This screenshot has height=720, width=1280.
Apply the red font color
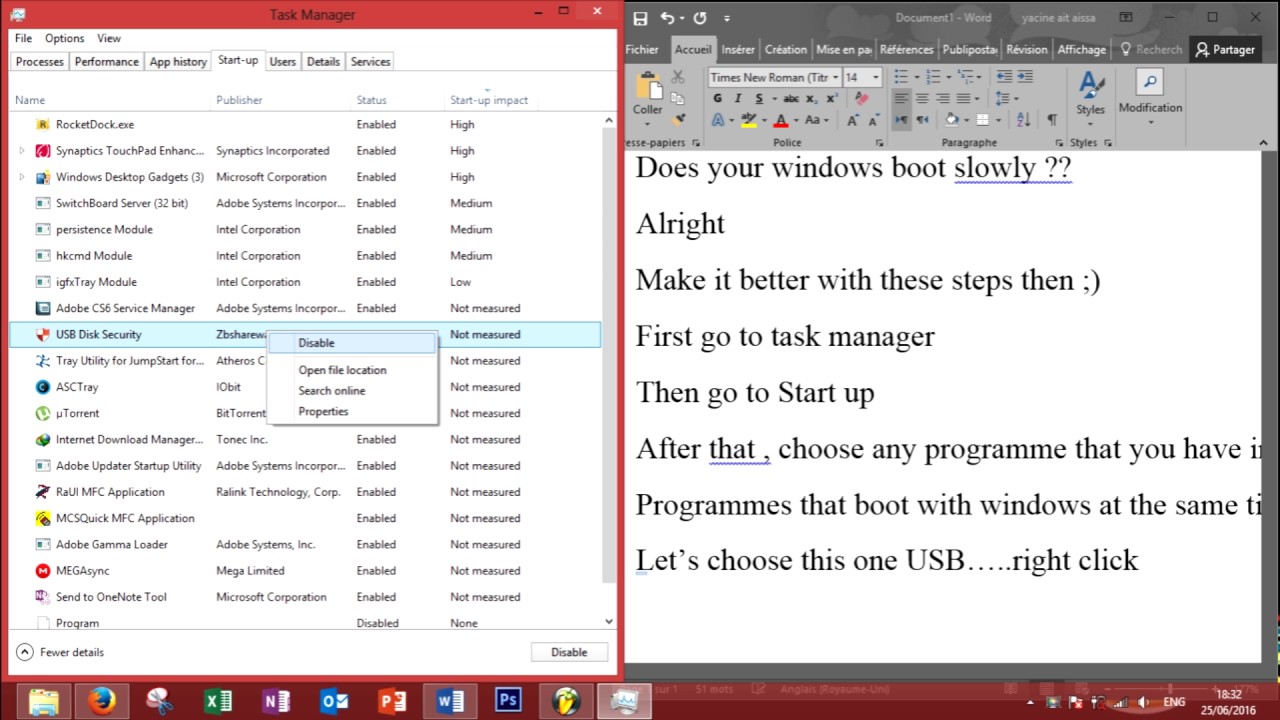782,120
